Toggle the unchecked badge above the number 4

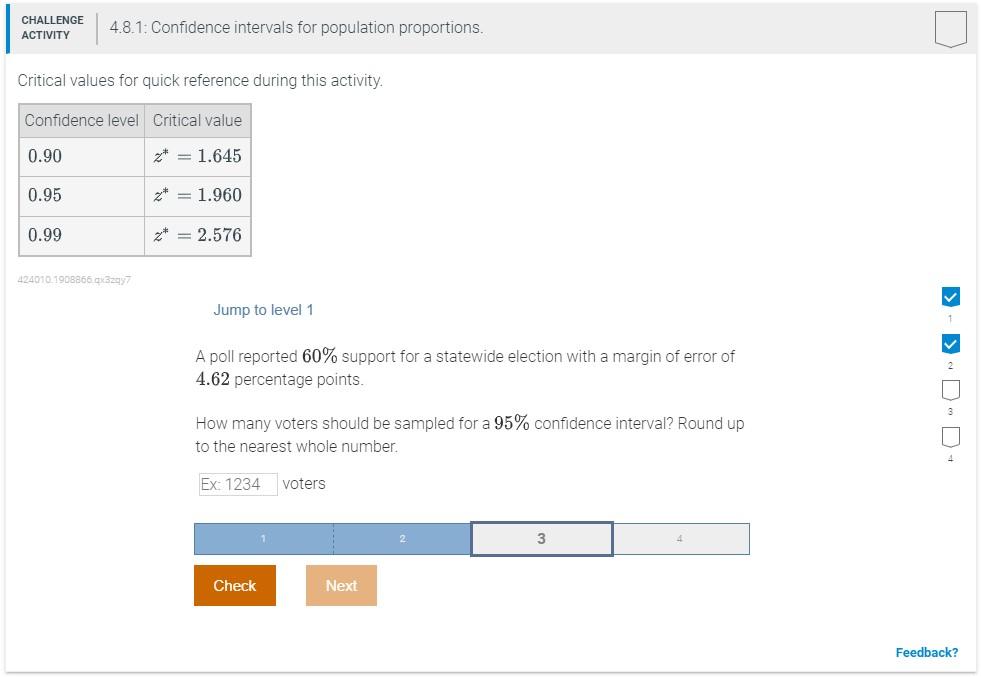[950, 437]
